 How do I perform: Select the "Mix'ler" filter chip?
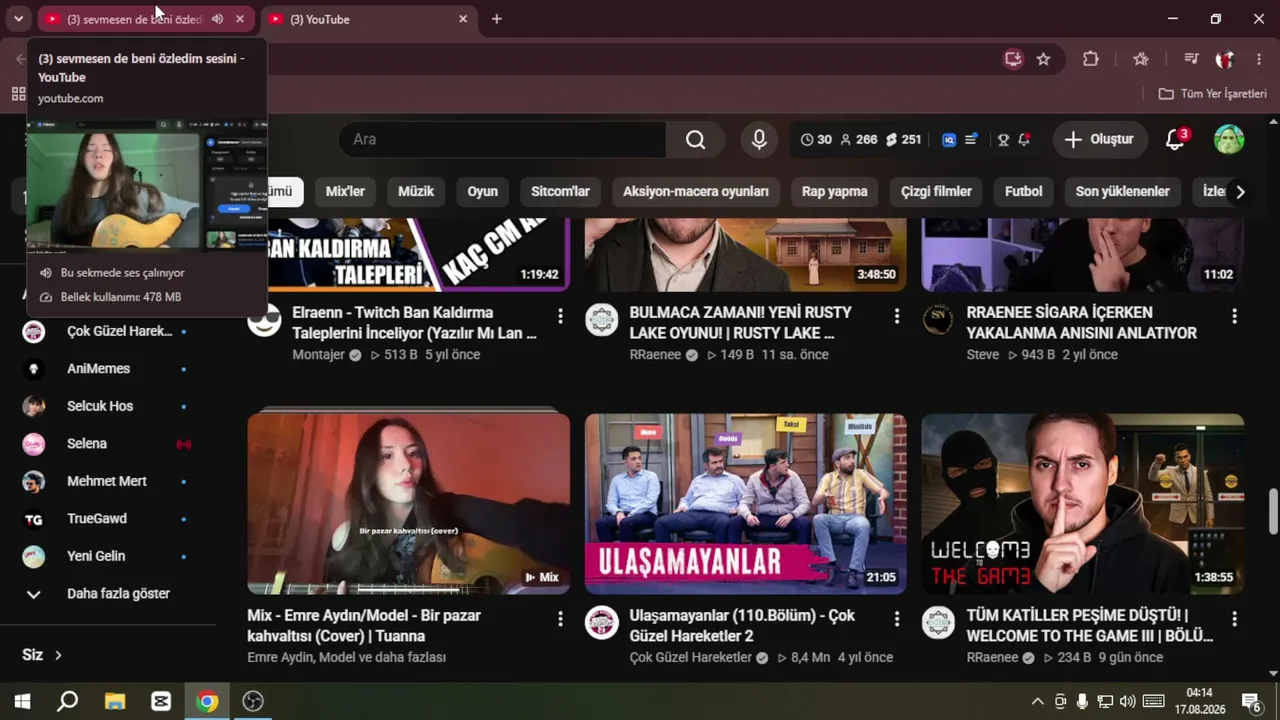[345, 191]
